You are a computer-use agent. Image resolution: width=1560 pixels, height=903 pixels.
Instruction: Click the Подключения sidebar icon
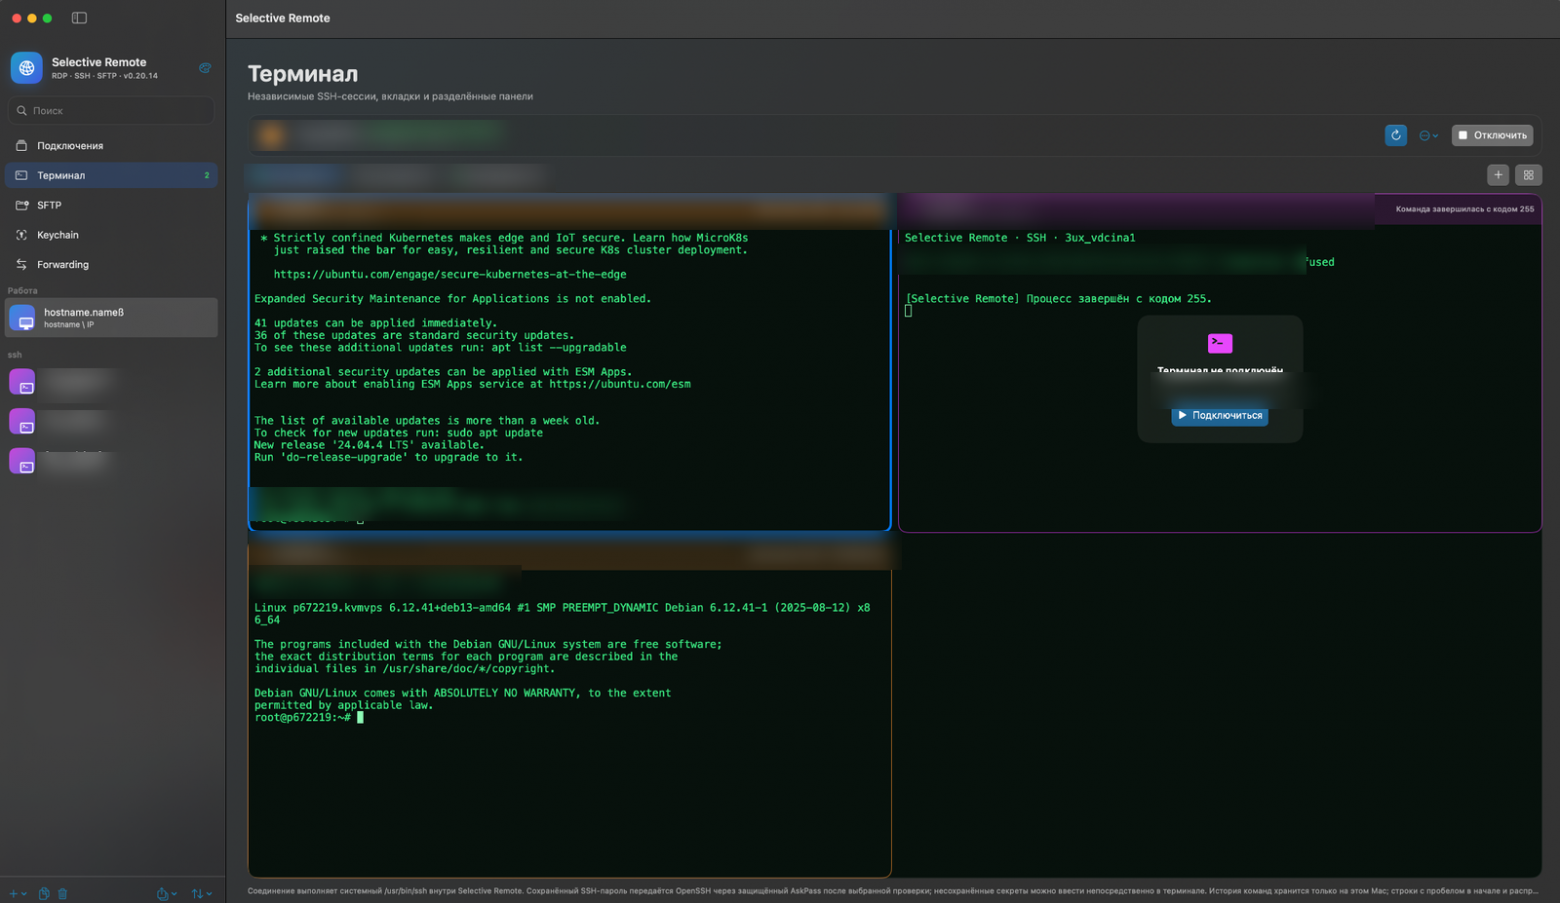(x=21, y=146)
